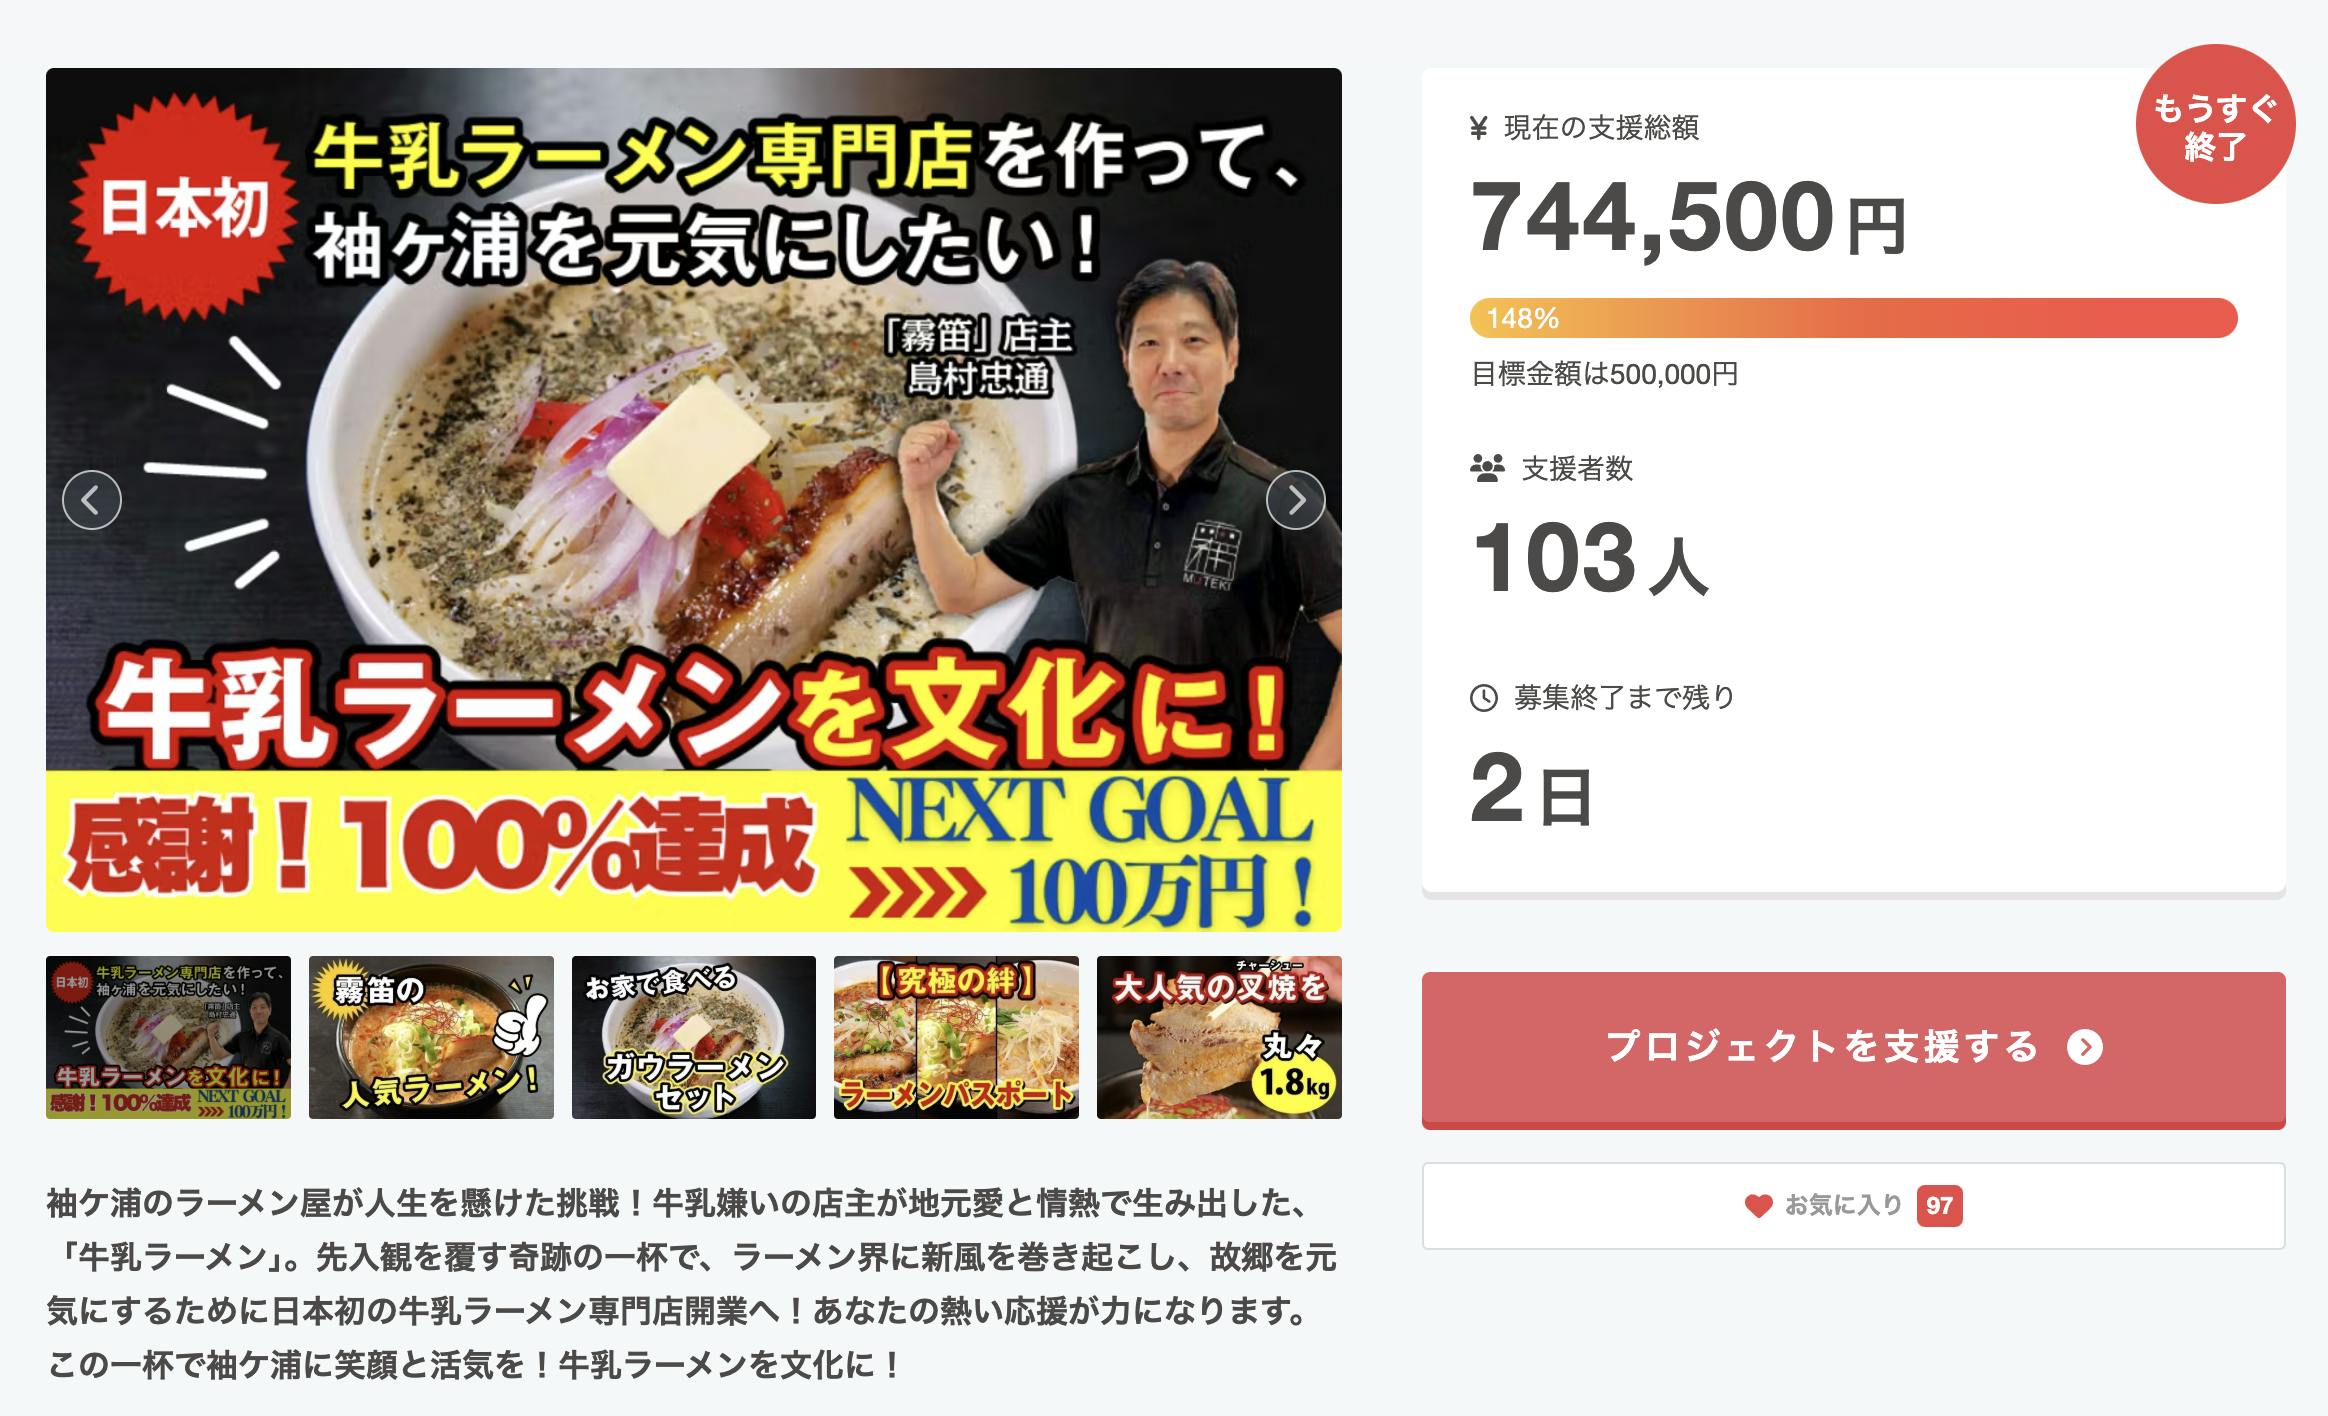
Task: Advance to the next carousel image
Action: [x=1295, y=499]
